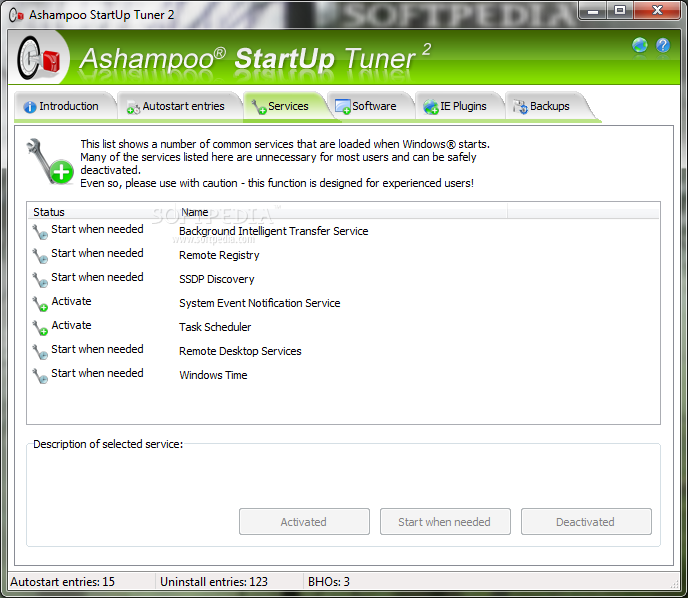
Task: Click Activate status of Task Scheduler
Action: pyautogui.click(x=72, y=325)
